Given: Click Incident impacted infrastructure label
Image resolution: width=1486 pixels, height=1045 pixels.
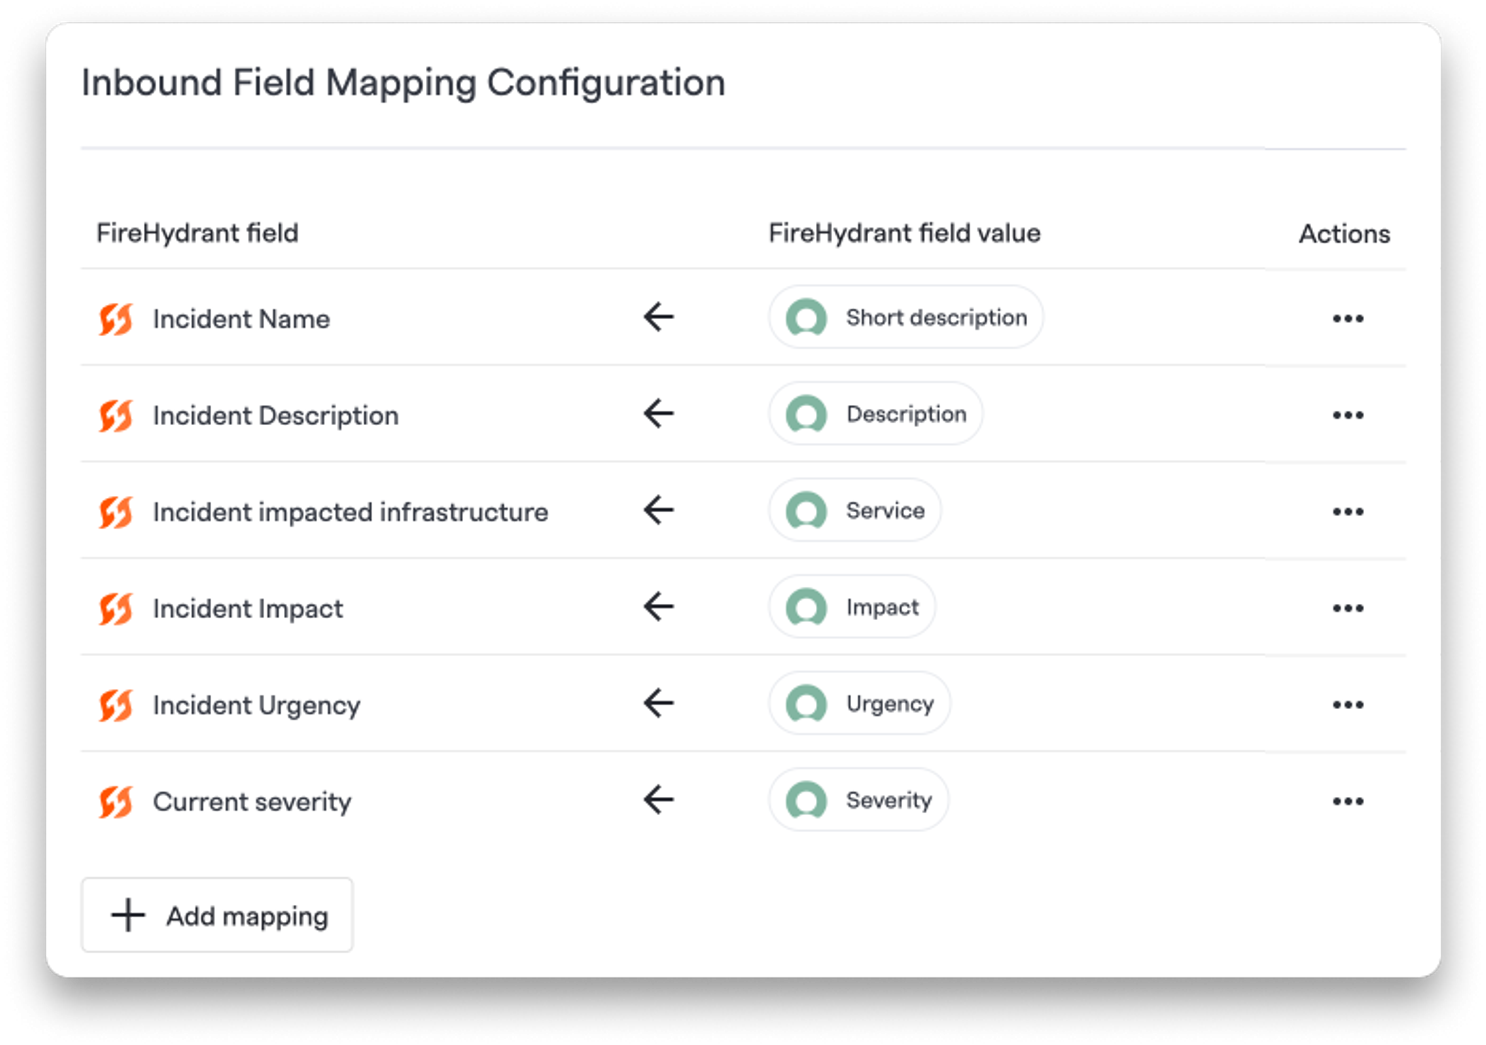Looking at the screenshot, I should [x=351, y=512].
